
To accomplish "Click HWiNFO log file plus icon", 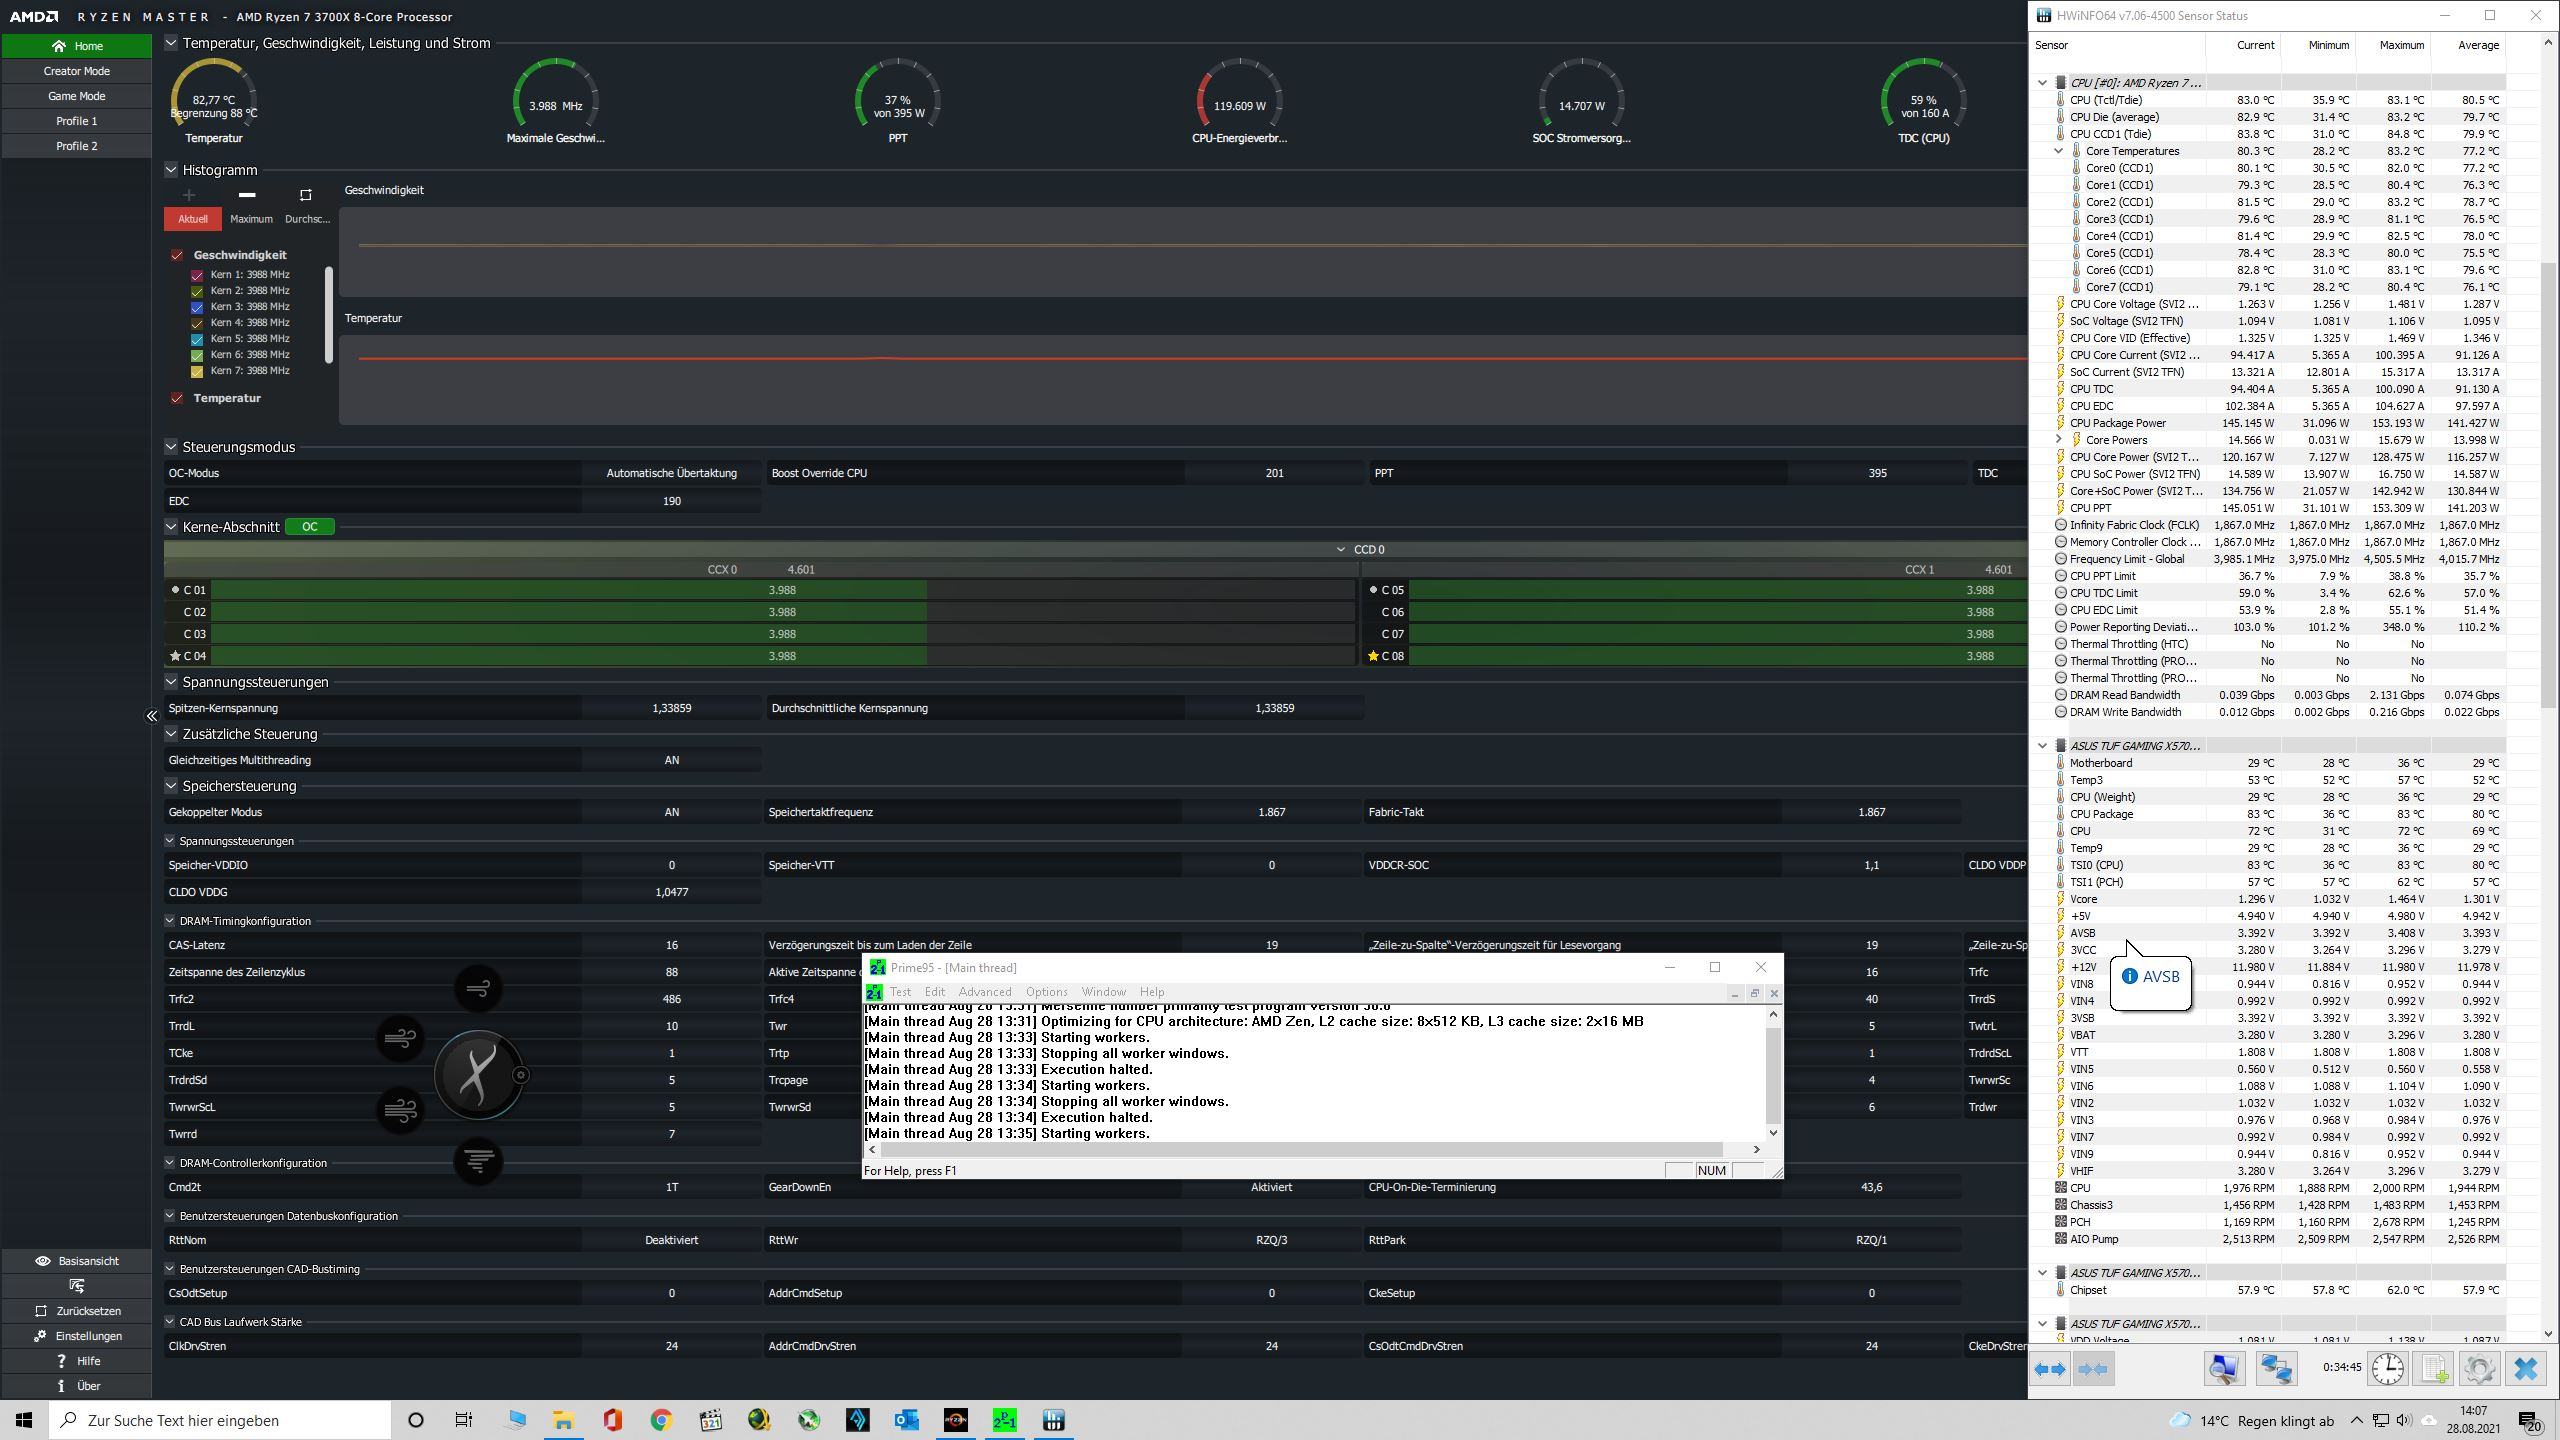I will click(2434, 1369).
